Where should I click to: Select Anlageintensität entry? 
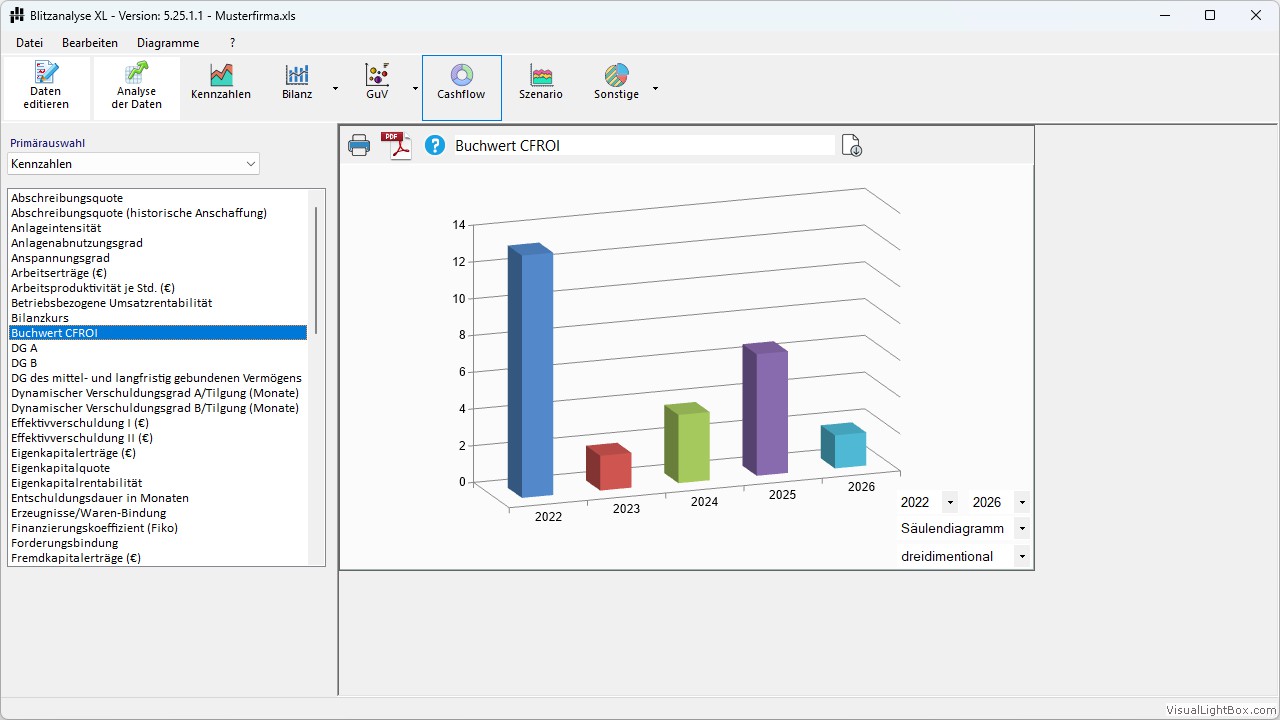[x=158, y=228]
